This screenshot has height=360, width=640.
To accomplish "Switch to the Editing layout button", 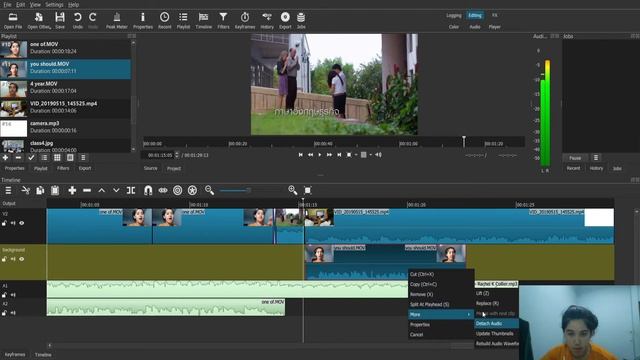I will pos(475,16).
